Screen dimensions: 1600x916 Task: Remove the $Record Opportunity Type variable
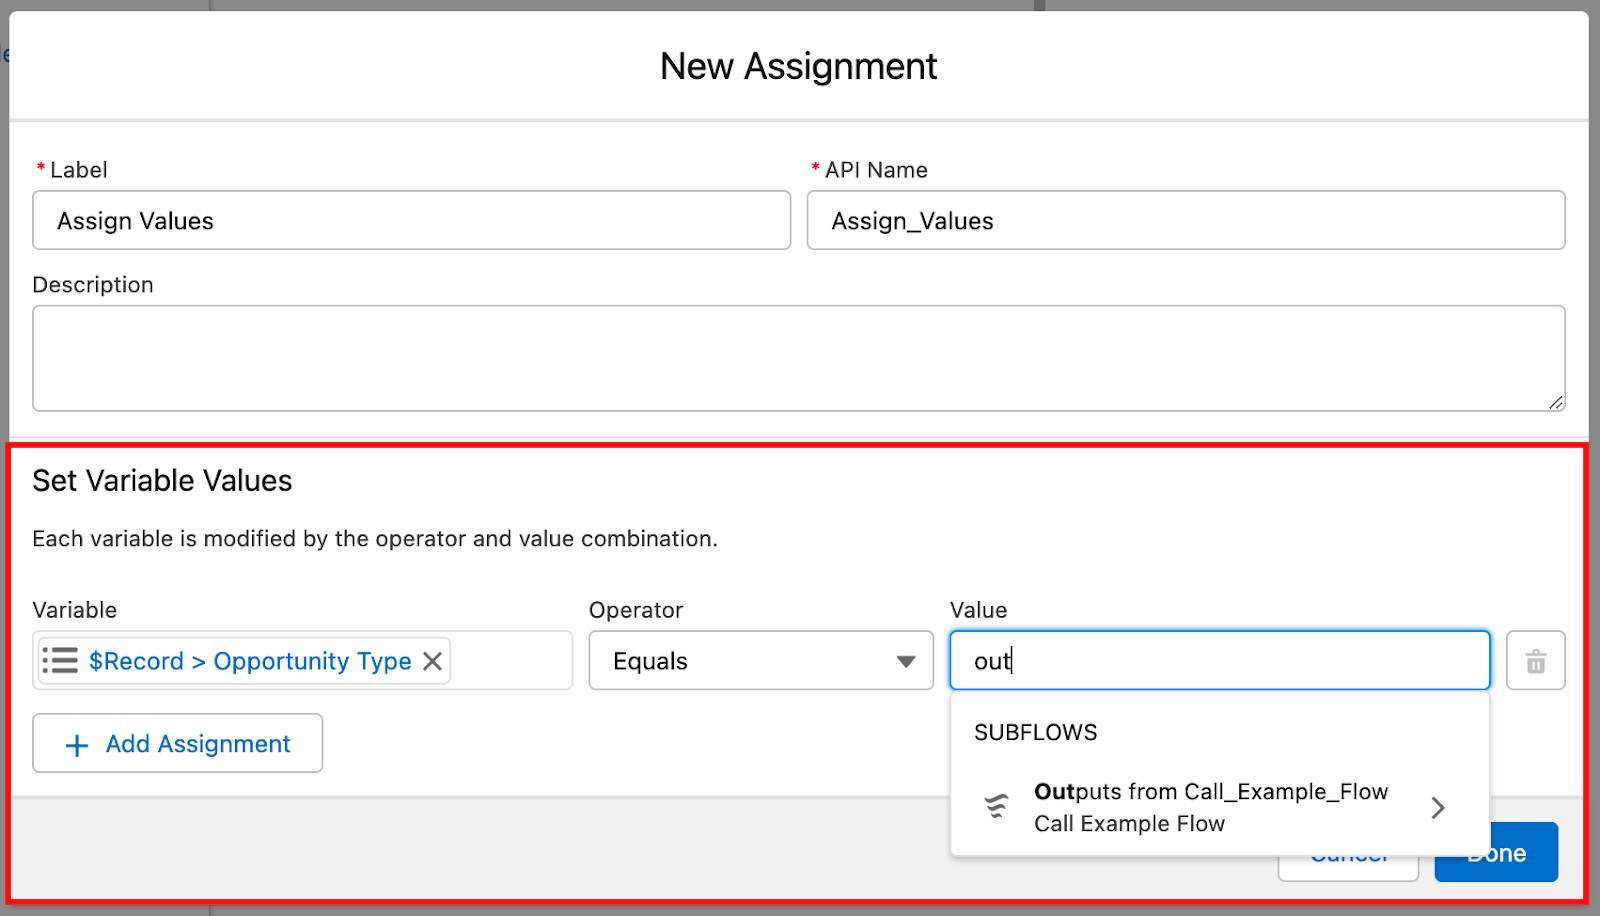pyautogui.click(x=432, y=661)
